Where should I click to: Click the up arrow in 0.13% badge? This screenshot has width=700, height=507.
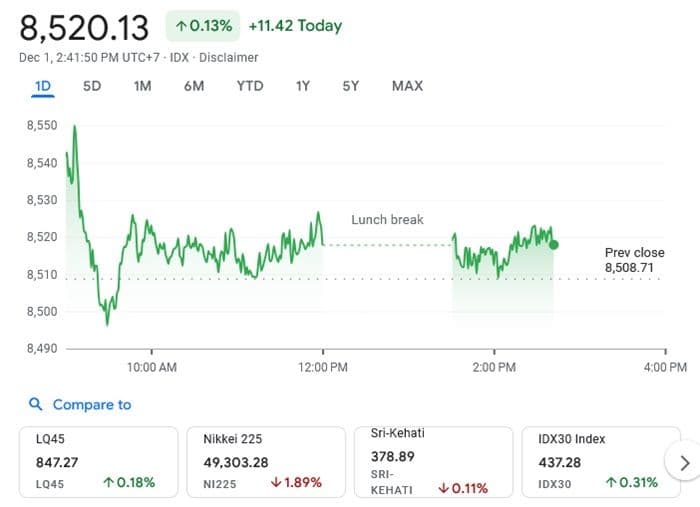pos(180,26)
